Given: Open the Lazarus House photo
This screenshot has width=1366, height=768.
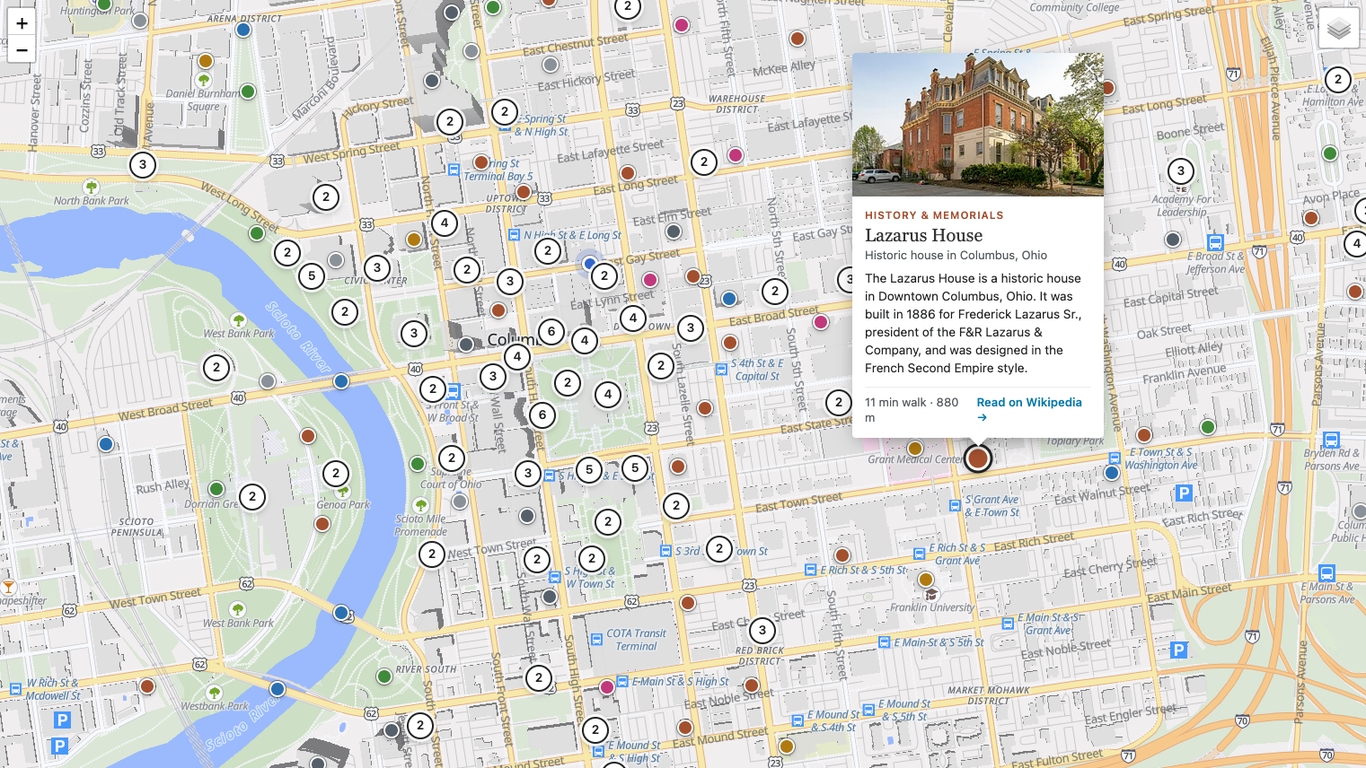Looking at the screenshot, I should click(978, 124).
